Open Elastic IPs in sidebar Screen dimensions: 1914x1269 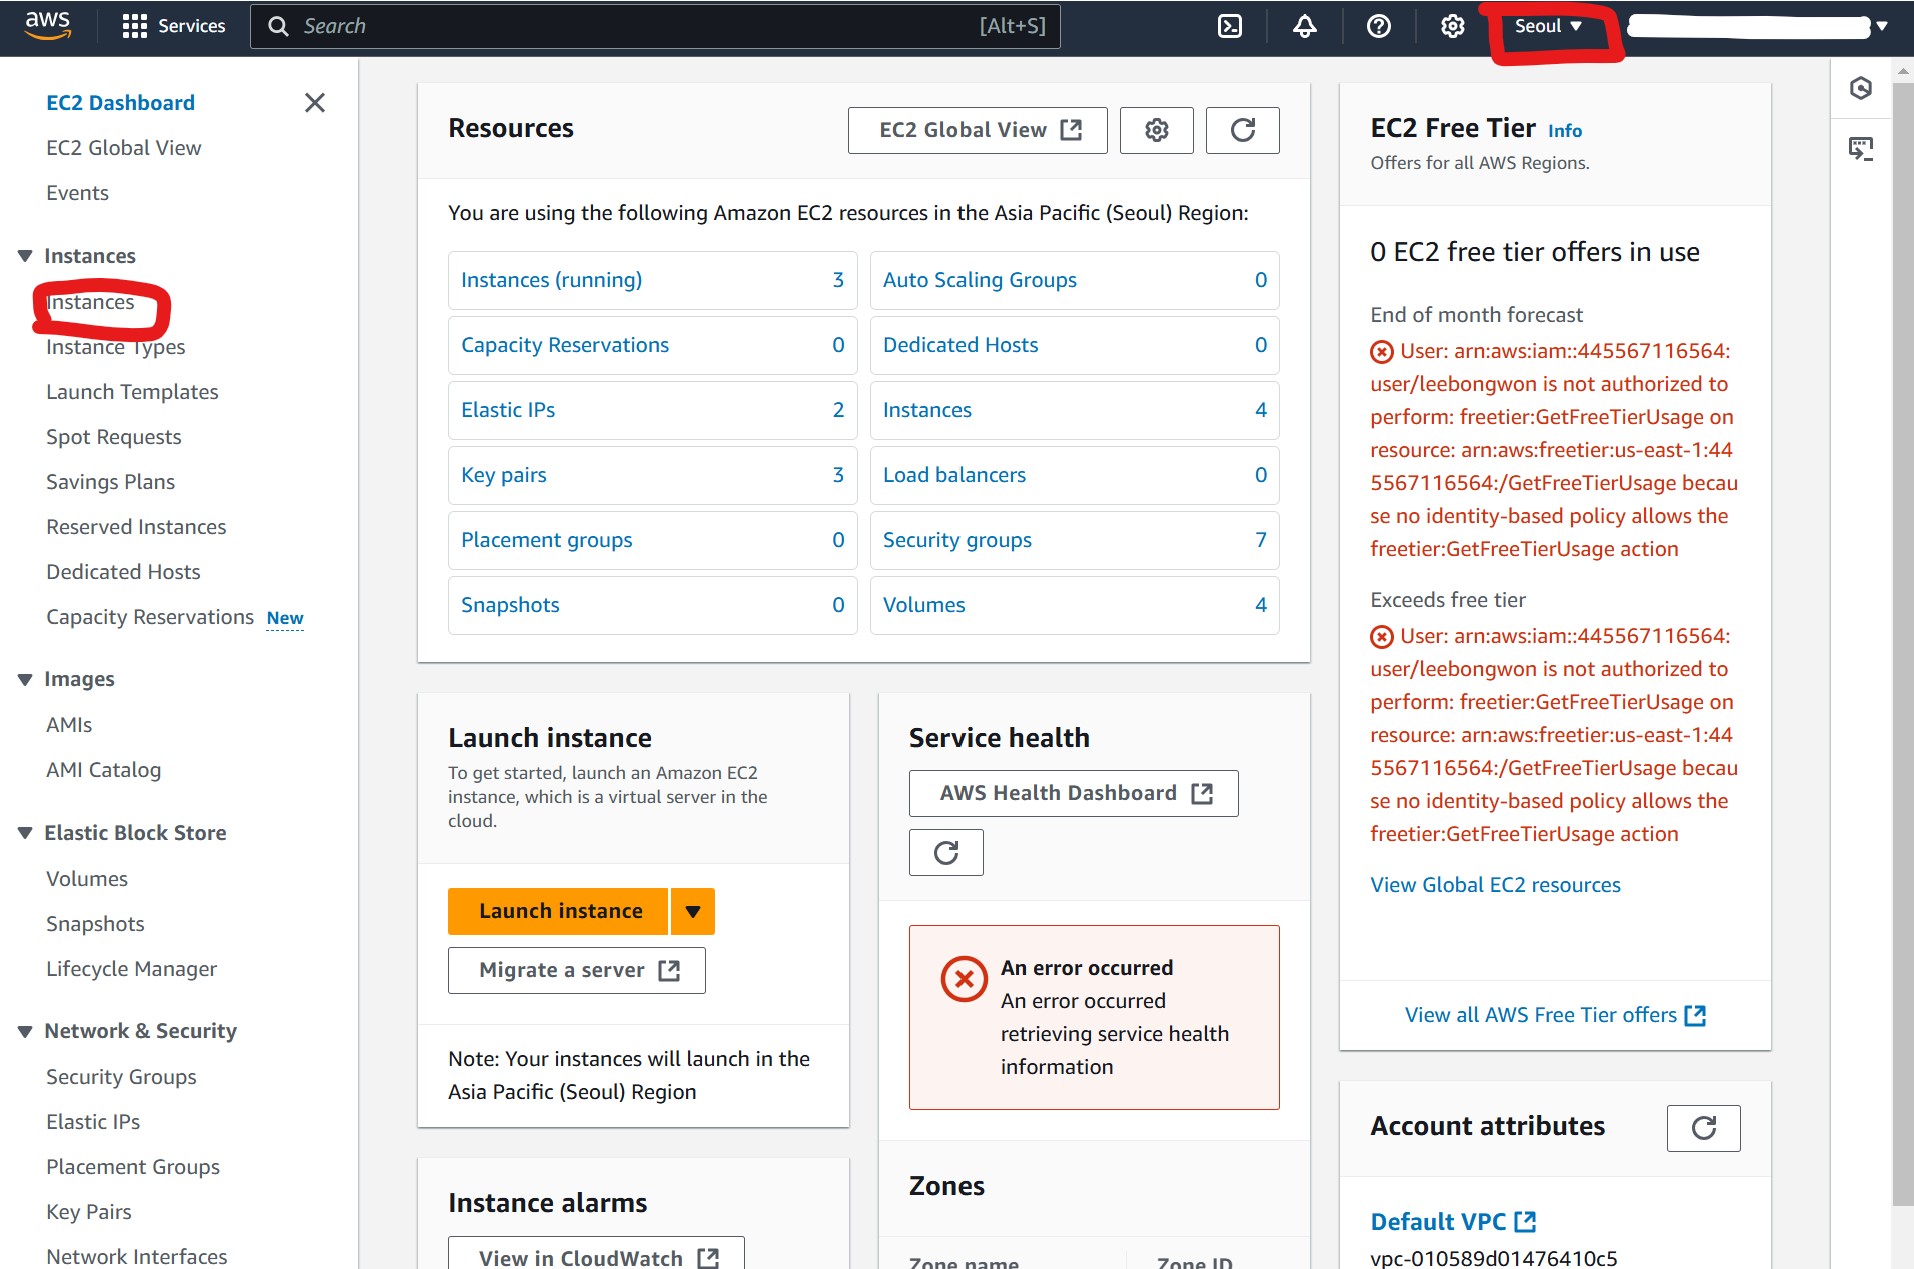click(x=93, y=1122)
